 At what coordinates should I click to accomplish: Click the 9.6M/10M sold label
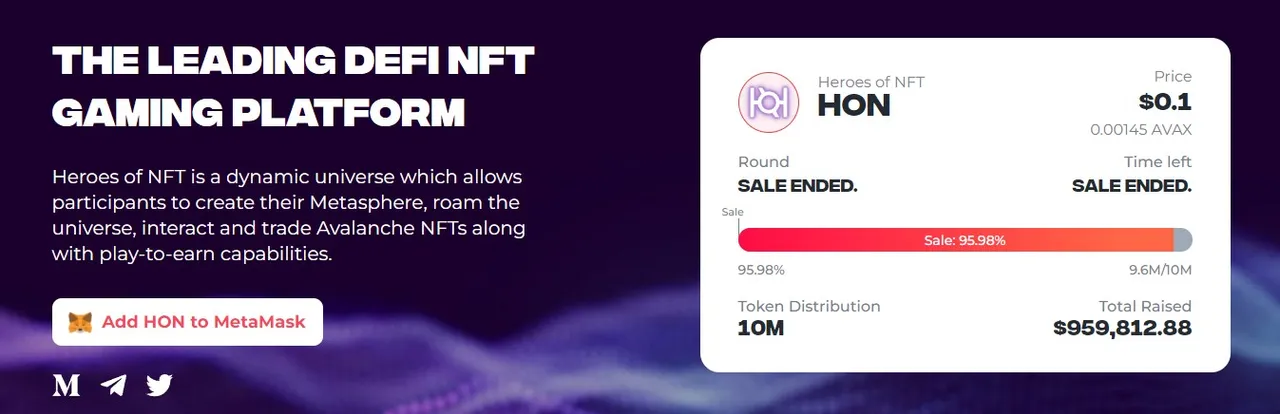(x=1160, y=270)
